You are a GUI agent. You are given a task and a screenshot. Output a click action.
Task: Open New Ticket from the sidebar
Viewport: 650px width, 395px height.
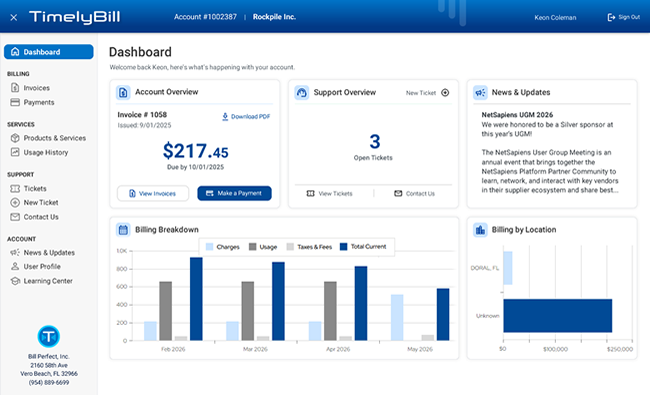tap(41, 203)
